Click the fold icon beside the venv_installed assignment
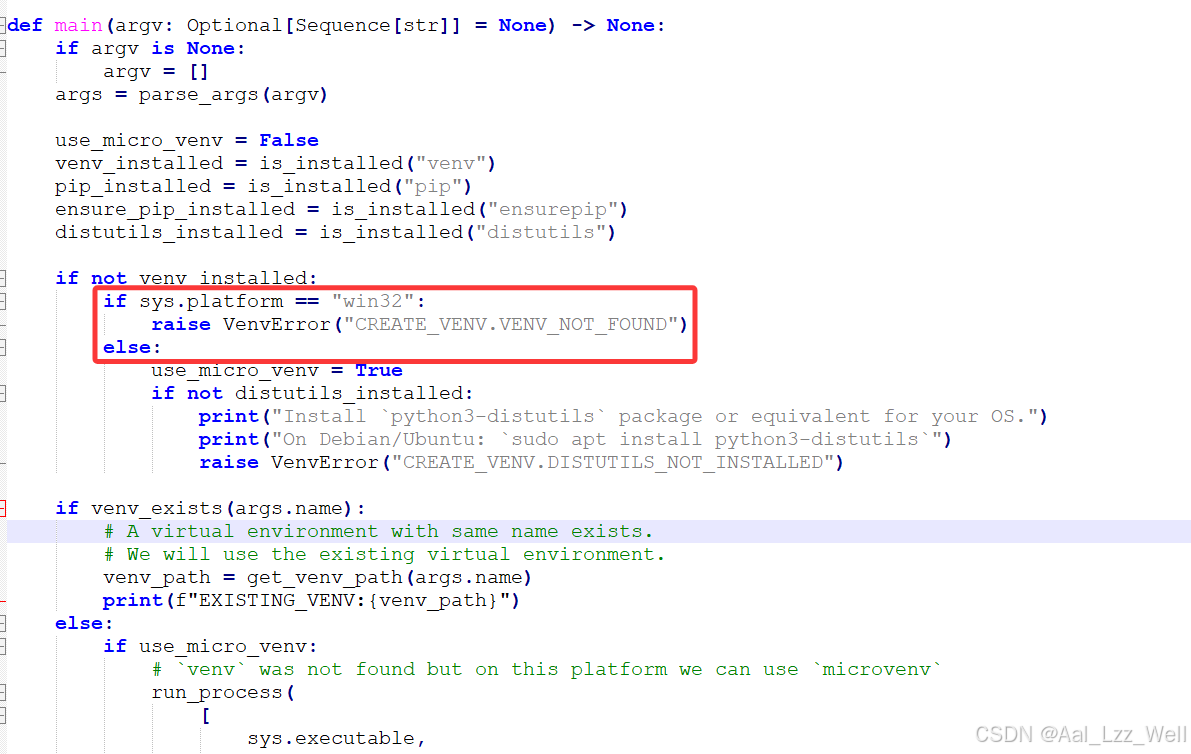 click(5, 163)
